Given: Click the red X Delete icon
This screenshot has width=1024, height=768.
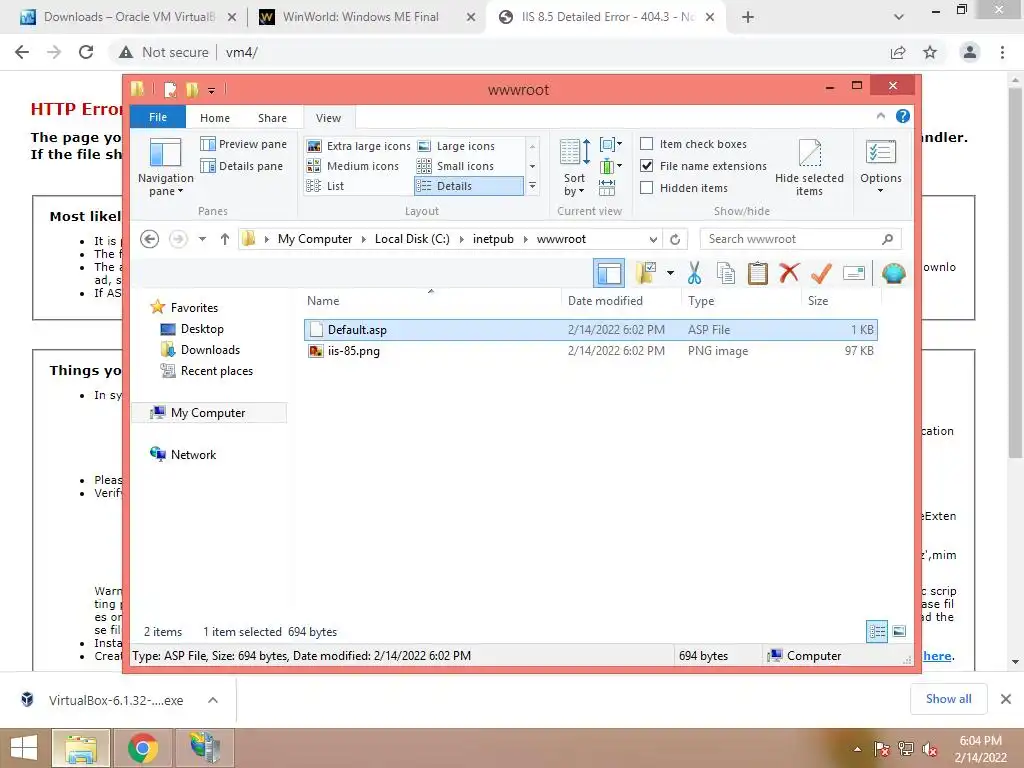Looking at the screenshot, I should 789,272.
